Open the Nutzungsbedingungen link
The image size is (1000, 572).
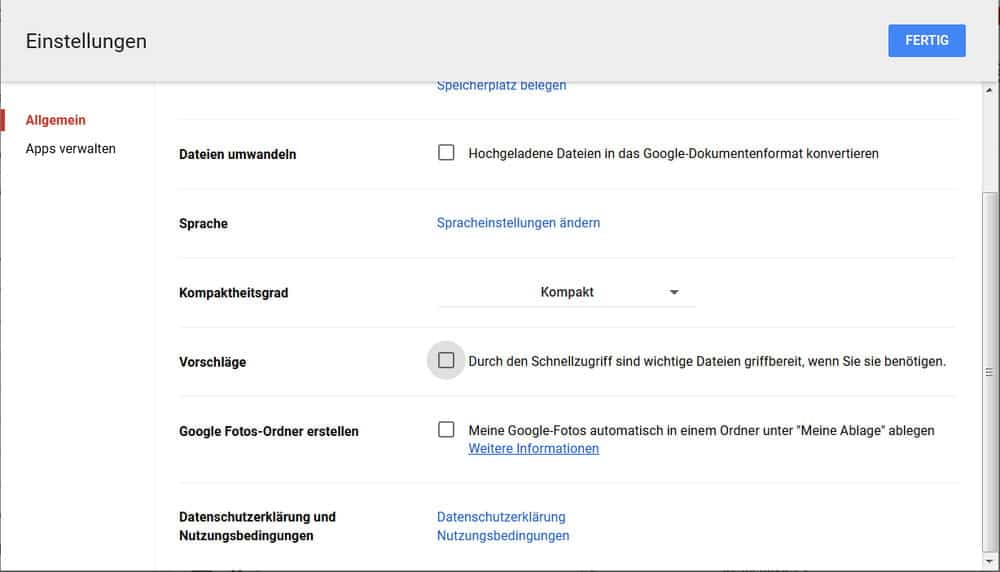click(x=503, y=536)
